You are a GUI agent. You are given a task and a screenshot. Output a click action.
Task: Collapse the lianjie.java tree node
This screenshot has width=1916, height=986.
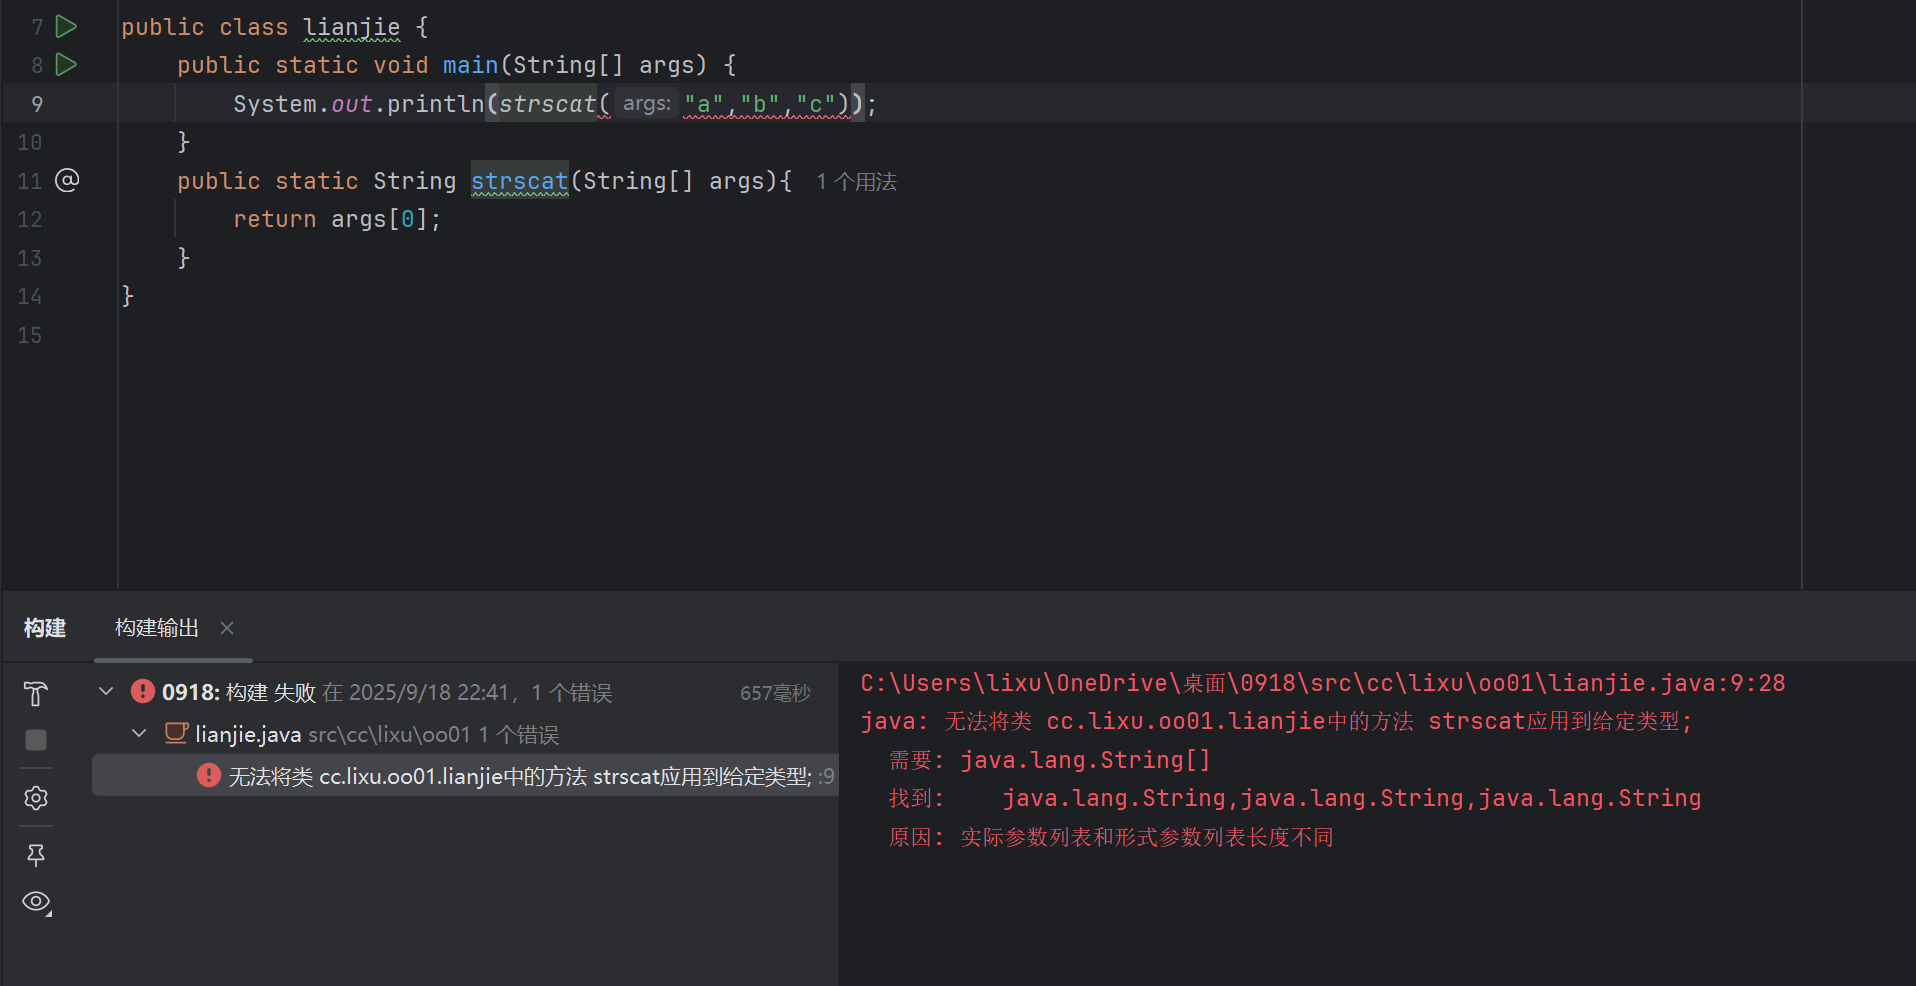pos(139,734)
